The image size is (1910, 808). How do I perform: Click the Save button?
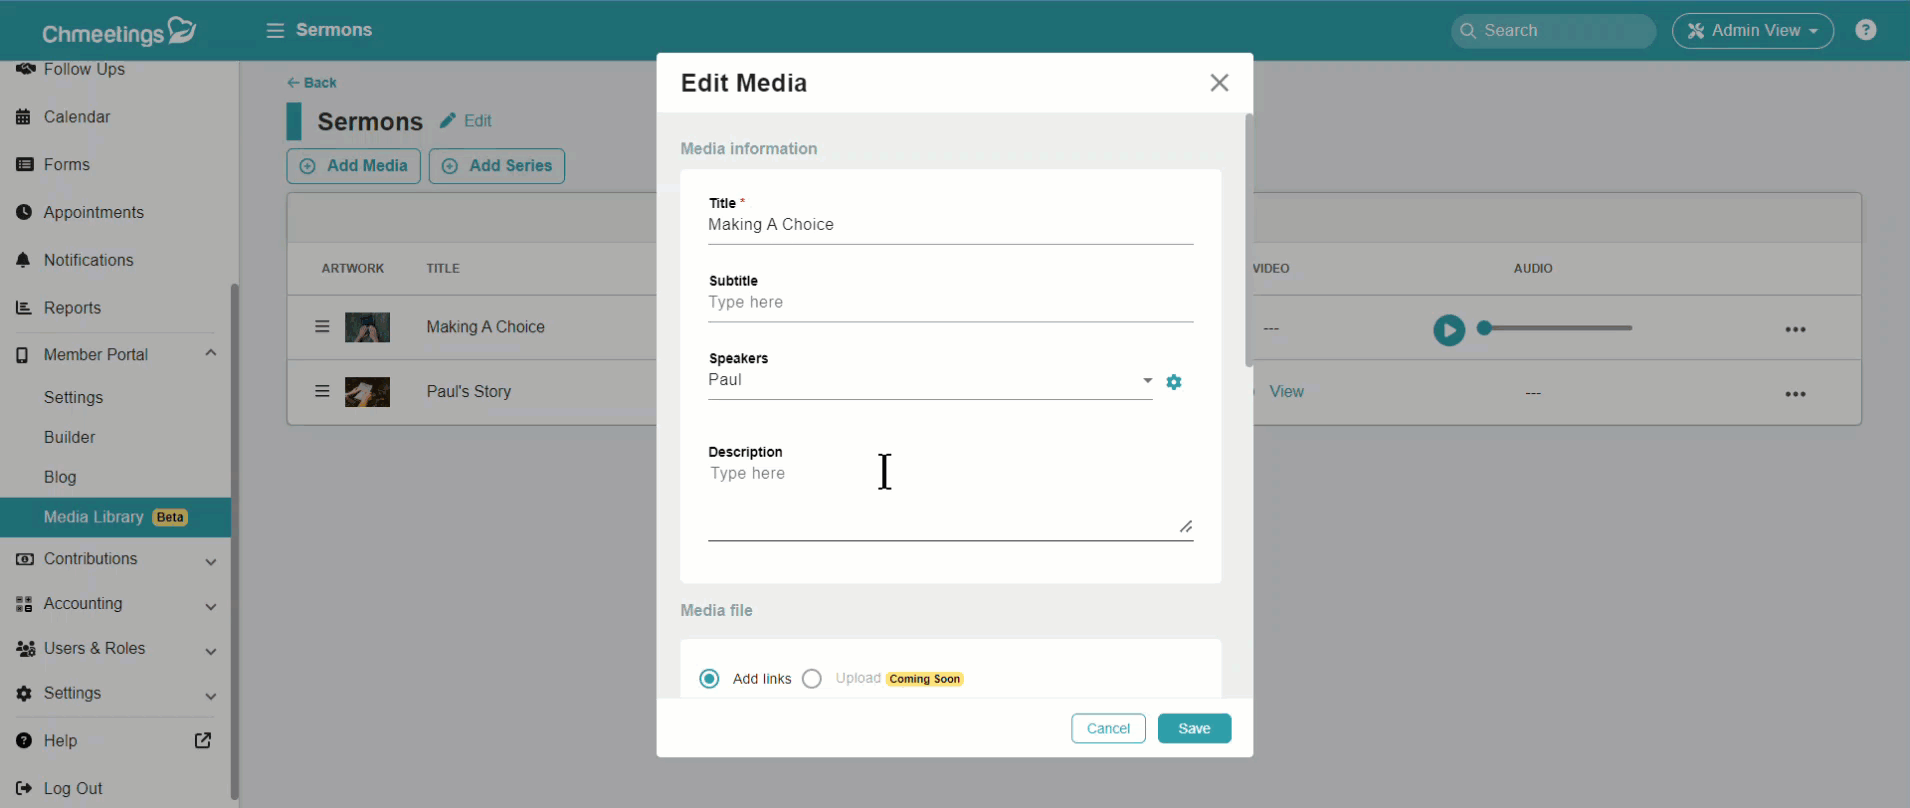pyautogui.click(x=1194, y=728)
